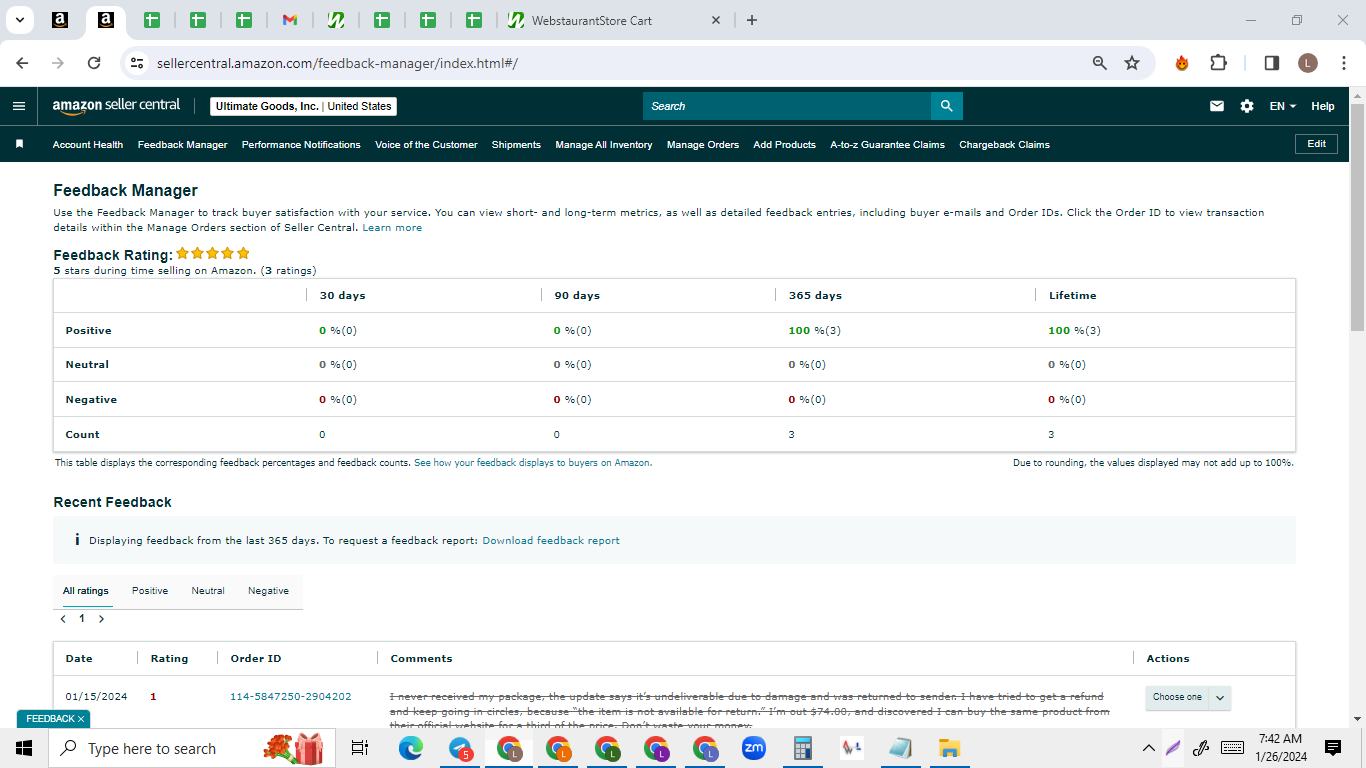The height and width of the screenshot is (768, 1366).
Task: Click the Edit button in navigation bar
Action: [1316, 144]
